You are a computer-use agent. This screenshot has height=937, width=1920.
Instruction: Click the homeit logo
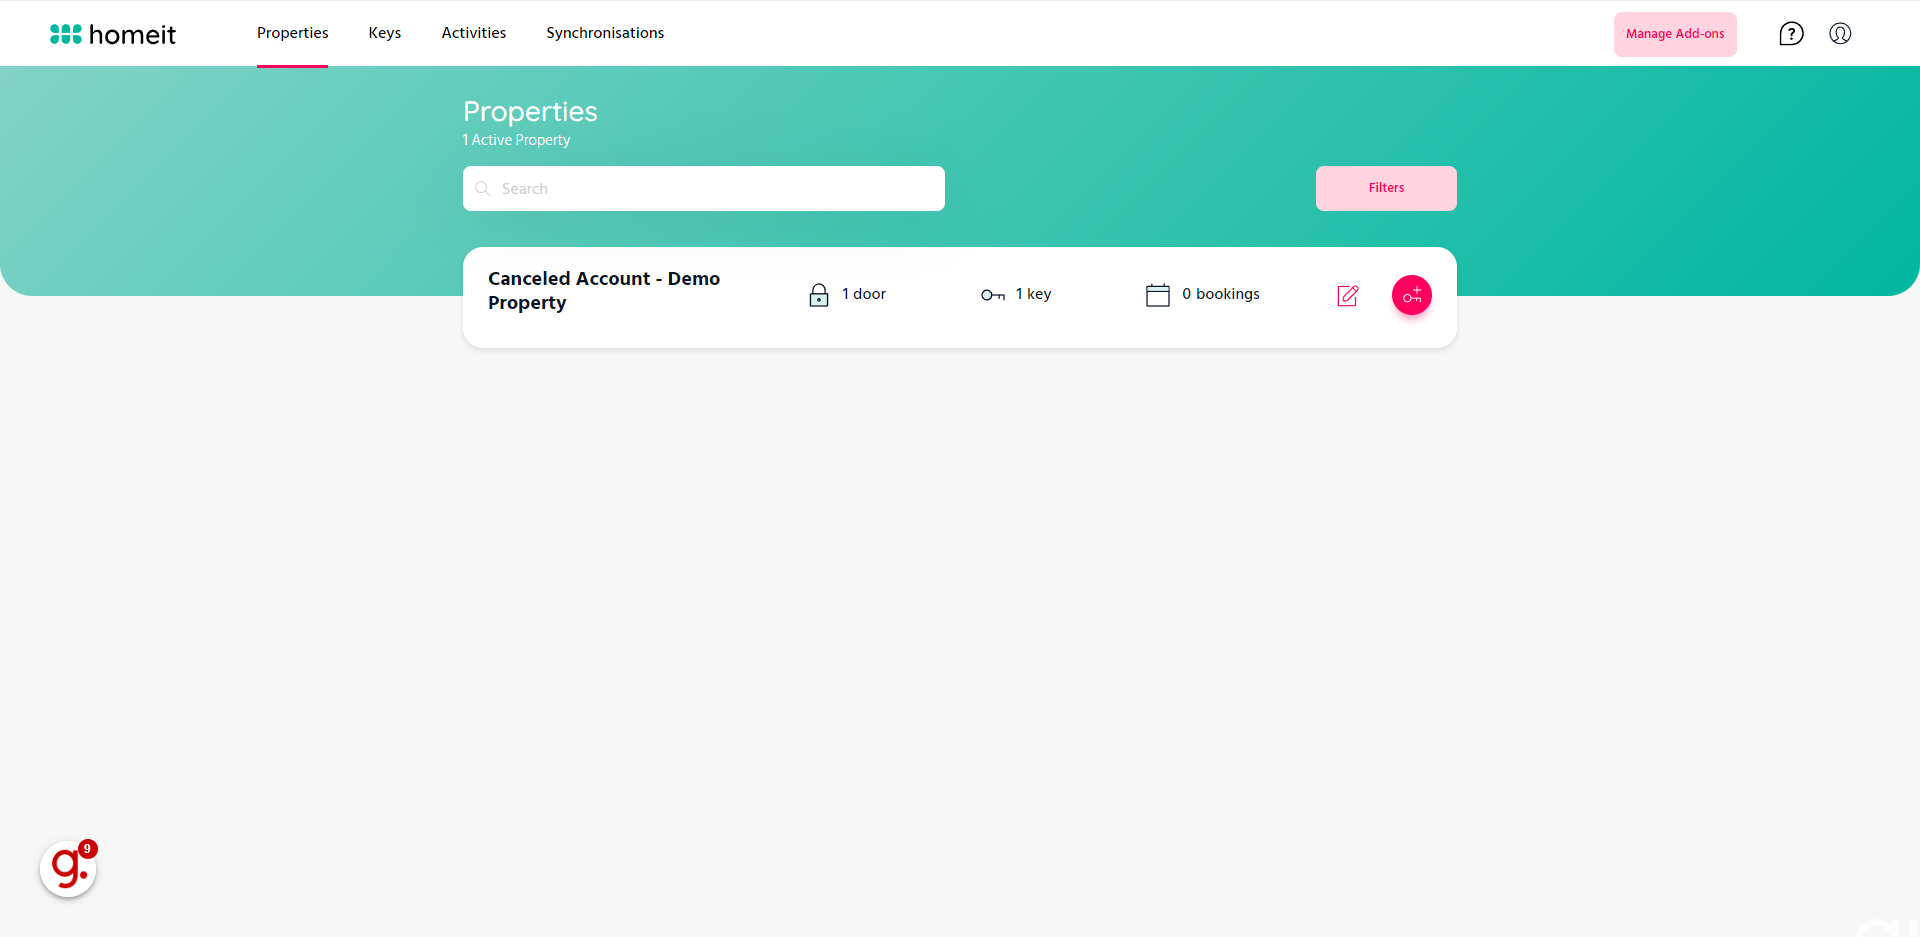coord(113,35)
